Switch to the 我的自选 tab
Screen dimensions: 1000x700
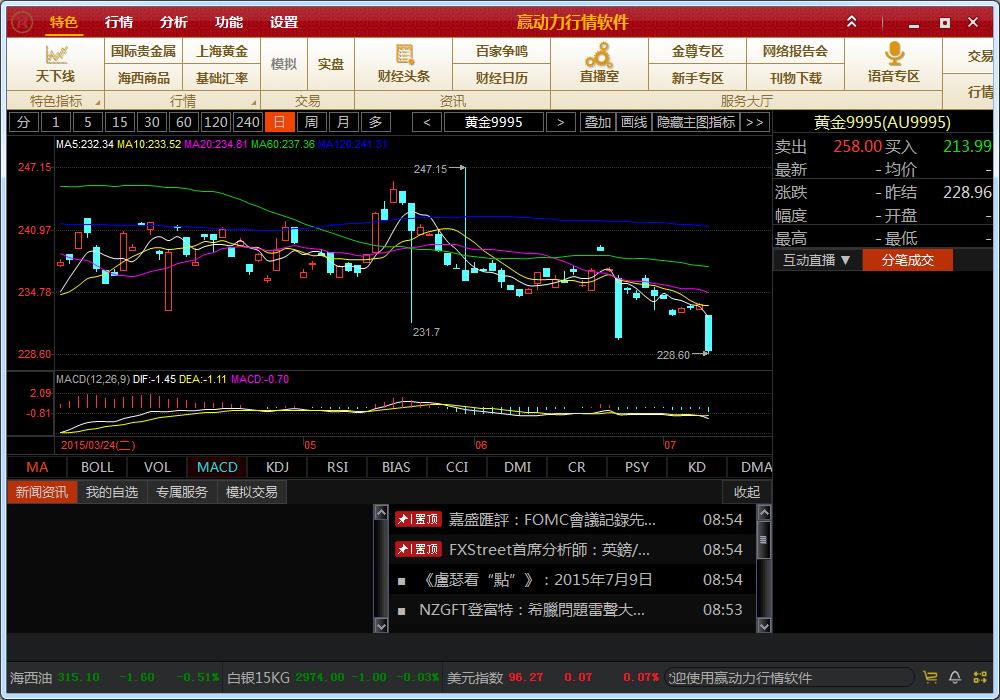112,492
